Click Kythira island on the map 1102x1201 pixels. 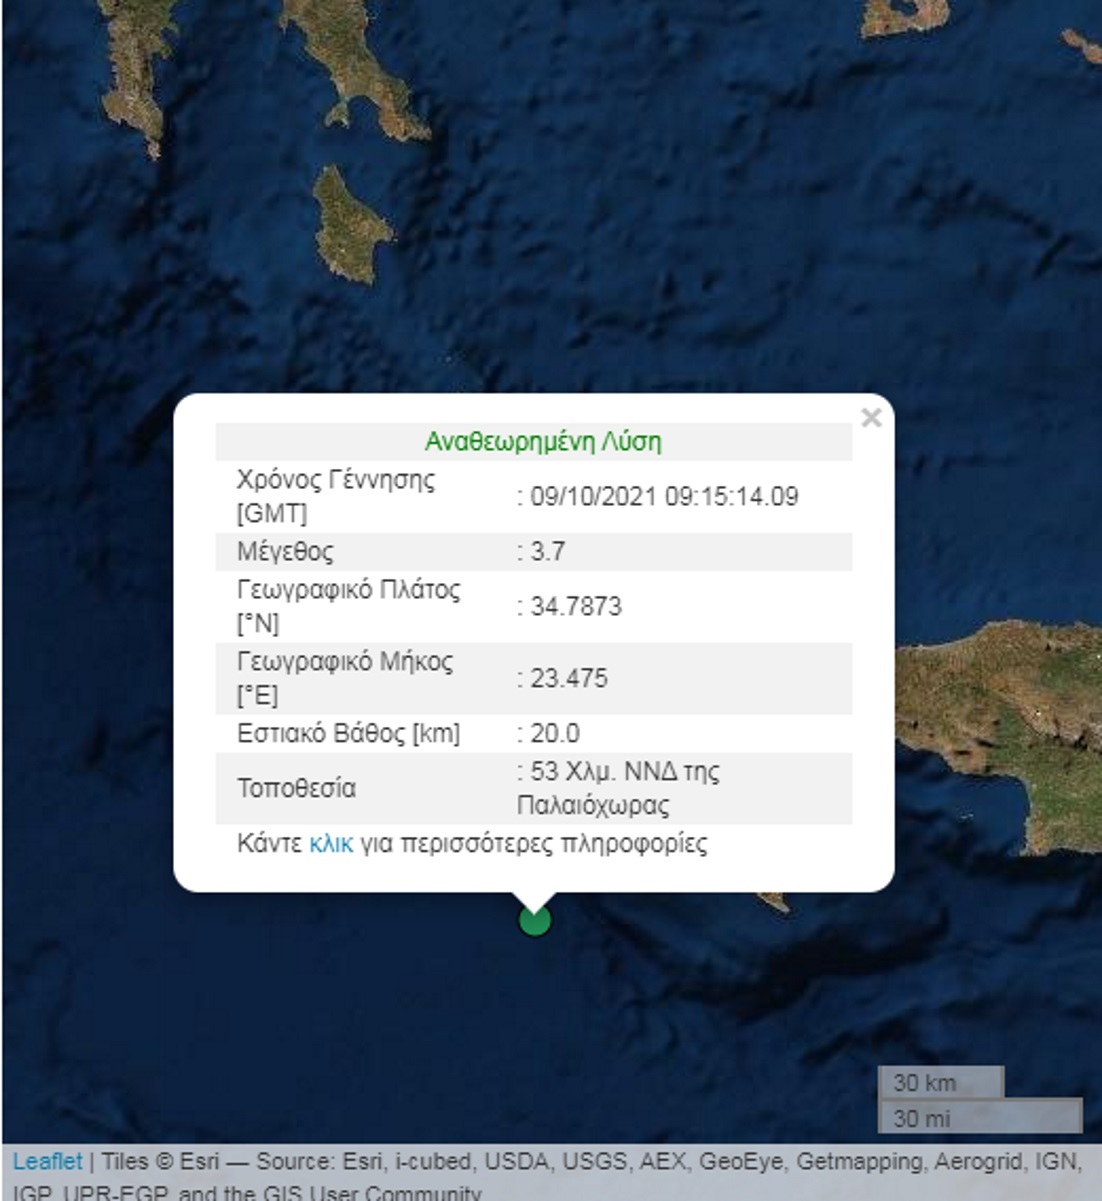coord(350,226)
